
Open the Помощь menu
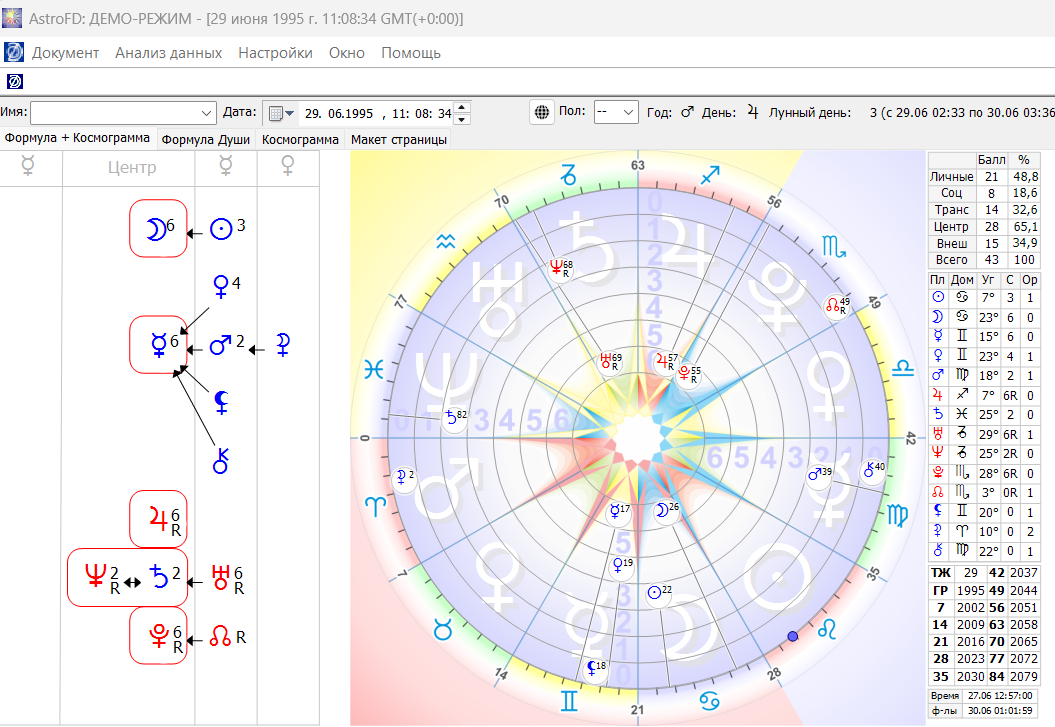(x=410, y=53)
